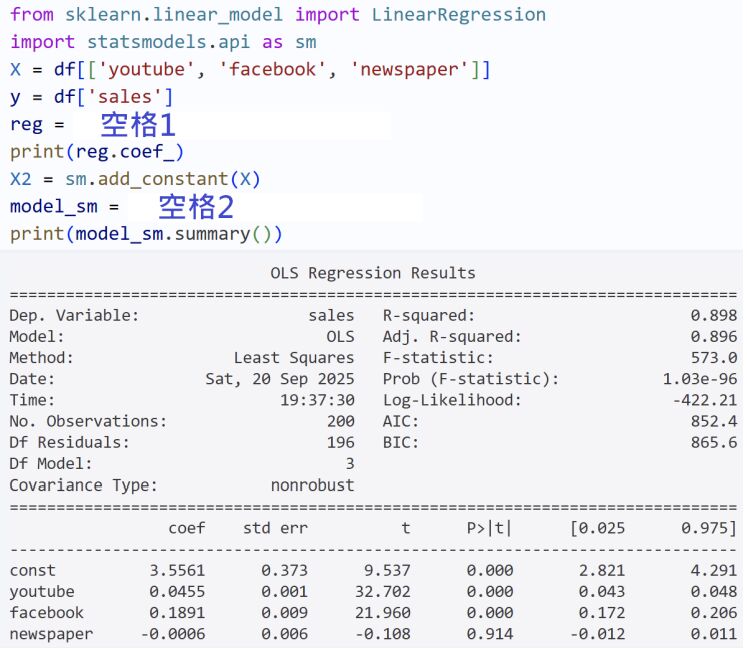Viewport: 747px width, 651px height.
Task: Select the AIC value 852.4
Action: tap(713, 422)
